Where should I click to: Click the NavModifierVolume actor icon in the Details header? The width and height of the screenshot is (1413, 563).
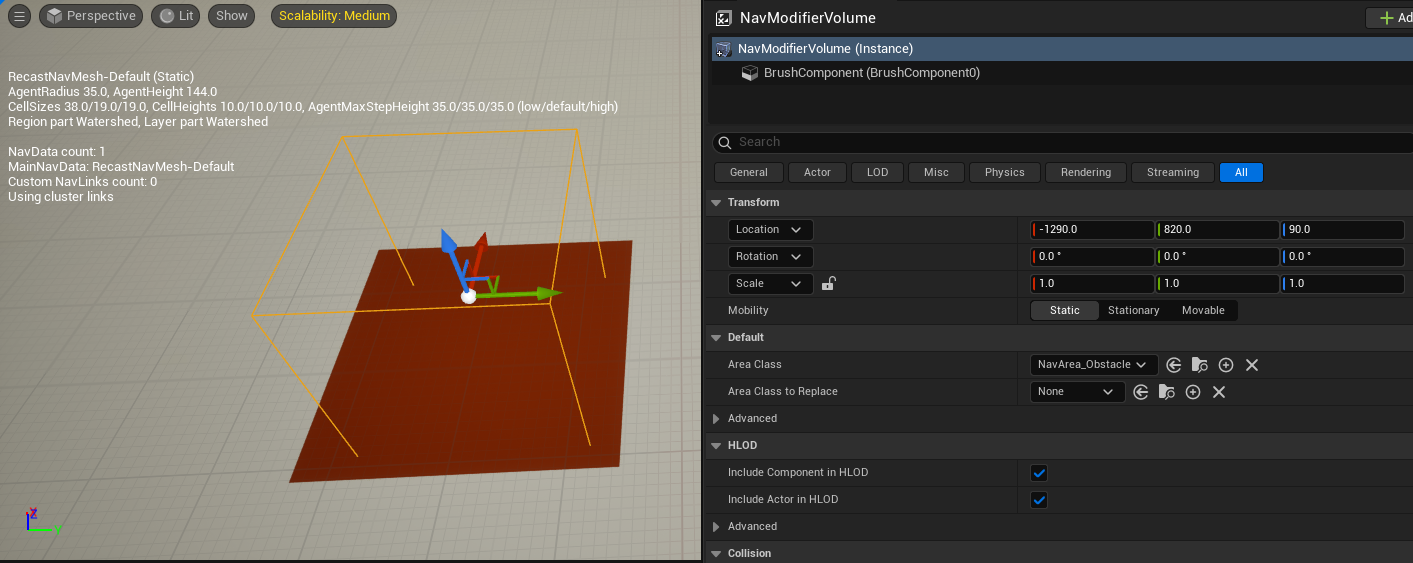723,18
